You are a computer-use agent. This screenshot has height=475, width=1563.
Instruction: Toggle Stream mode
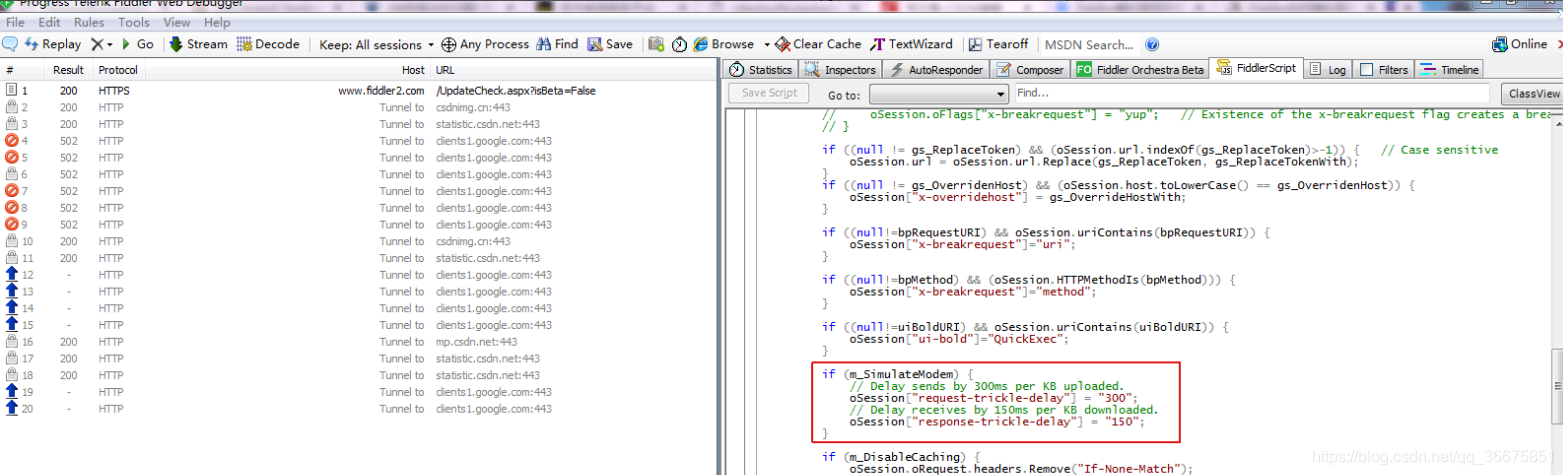click(x=198, y=44)
